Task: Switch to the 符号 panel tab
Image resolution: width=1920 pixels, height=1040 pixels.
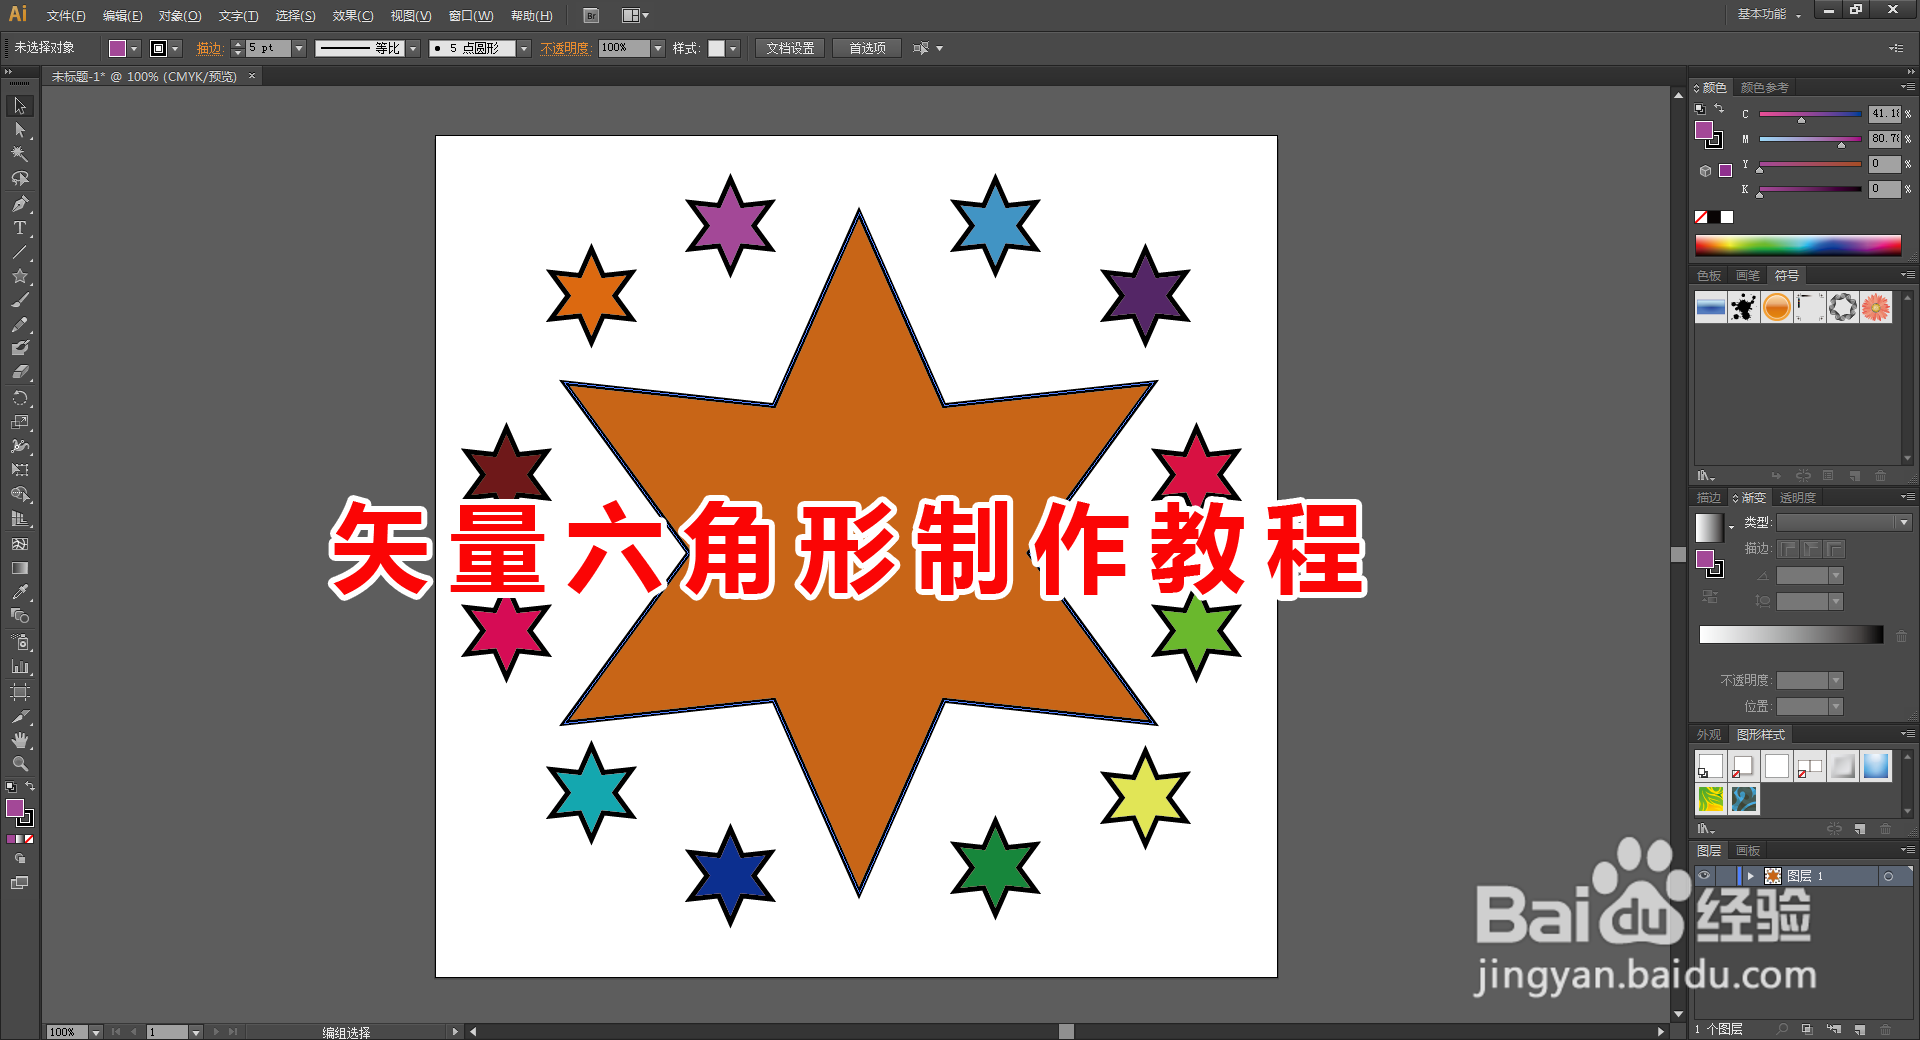Action: click(1789, 275)
